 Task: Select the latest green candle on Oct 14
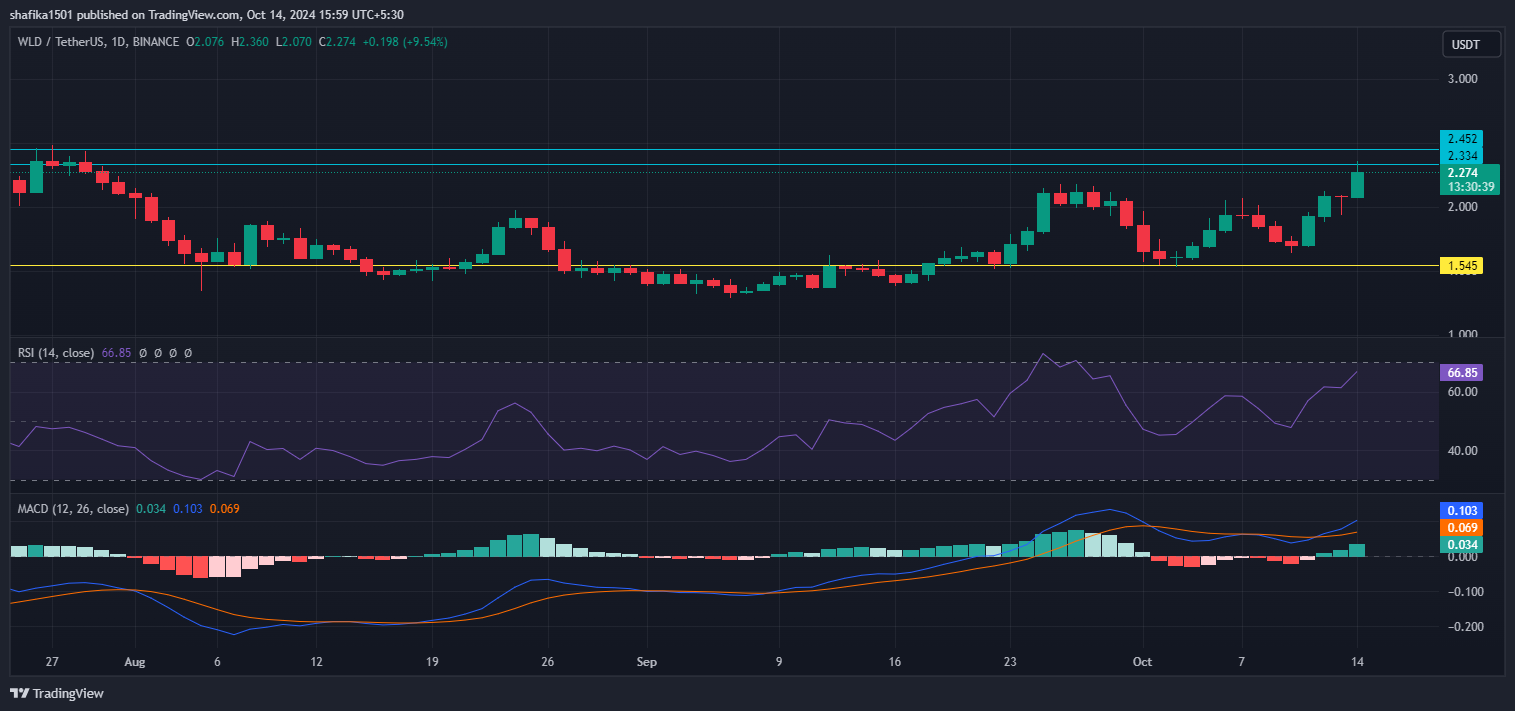point(1357,184)
